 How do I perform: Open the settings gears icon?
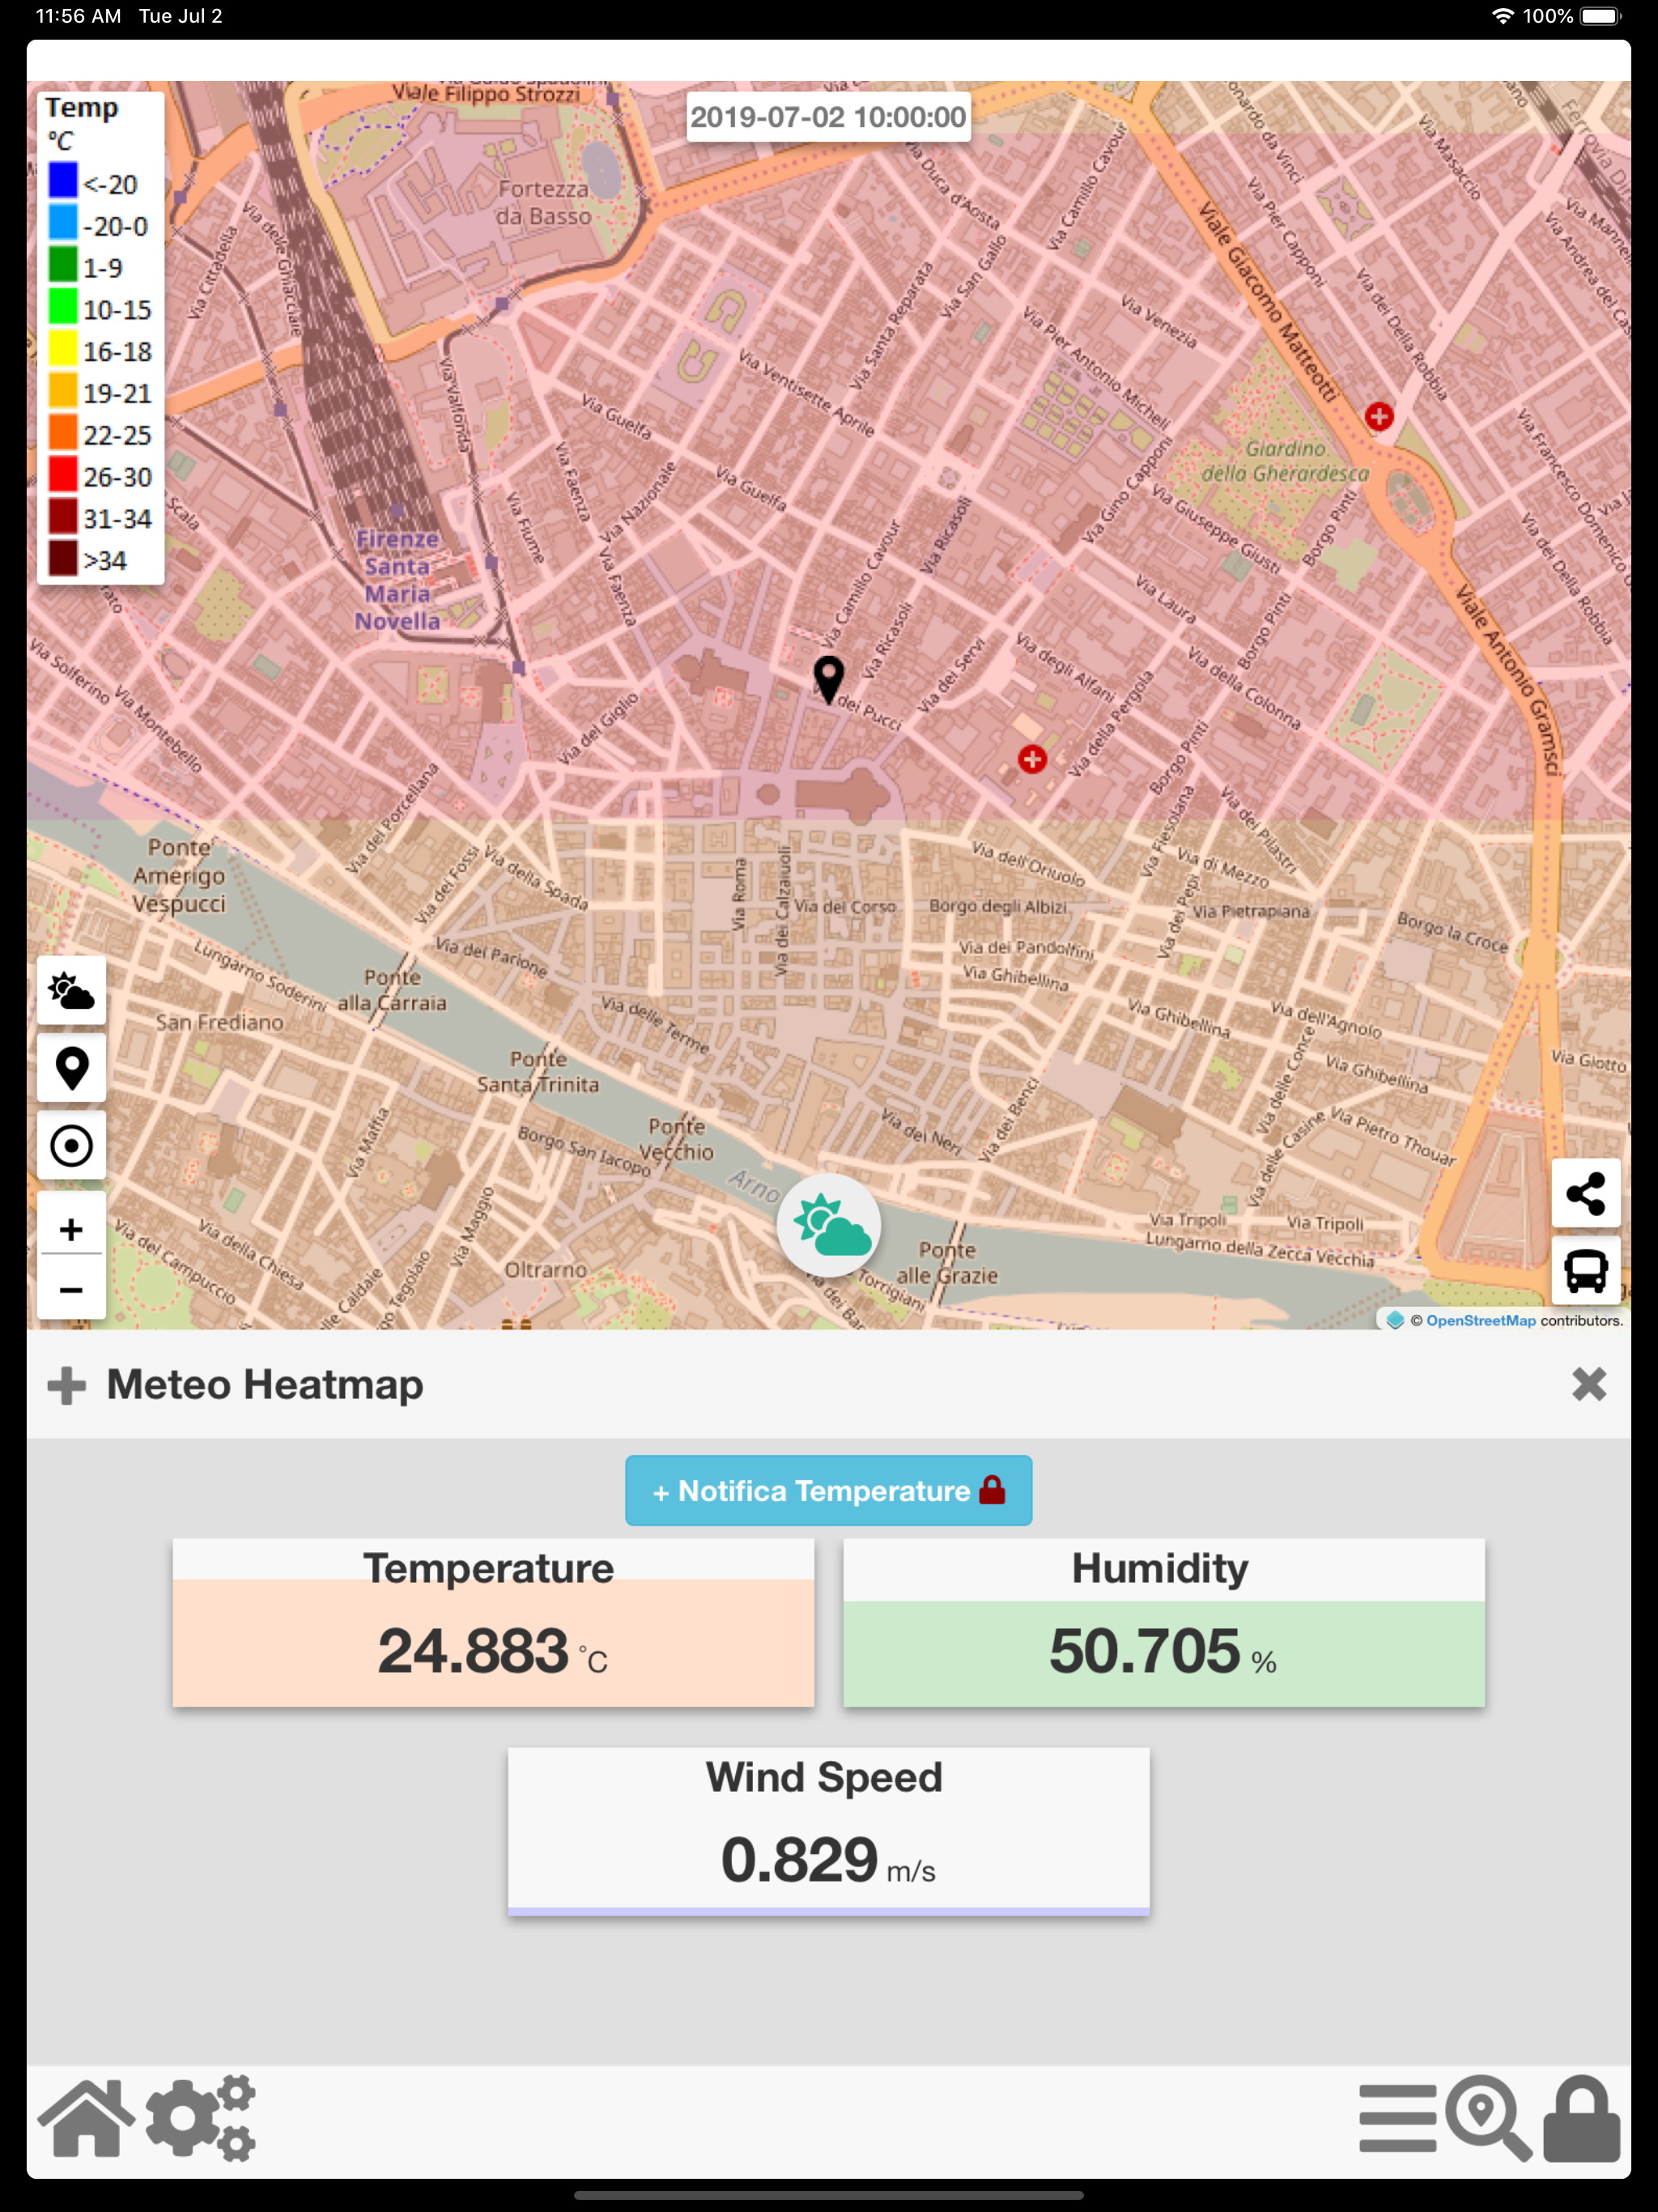tap(201, 2118)
